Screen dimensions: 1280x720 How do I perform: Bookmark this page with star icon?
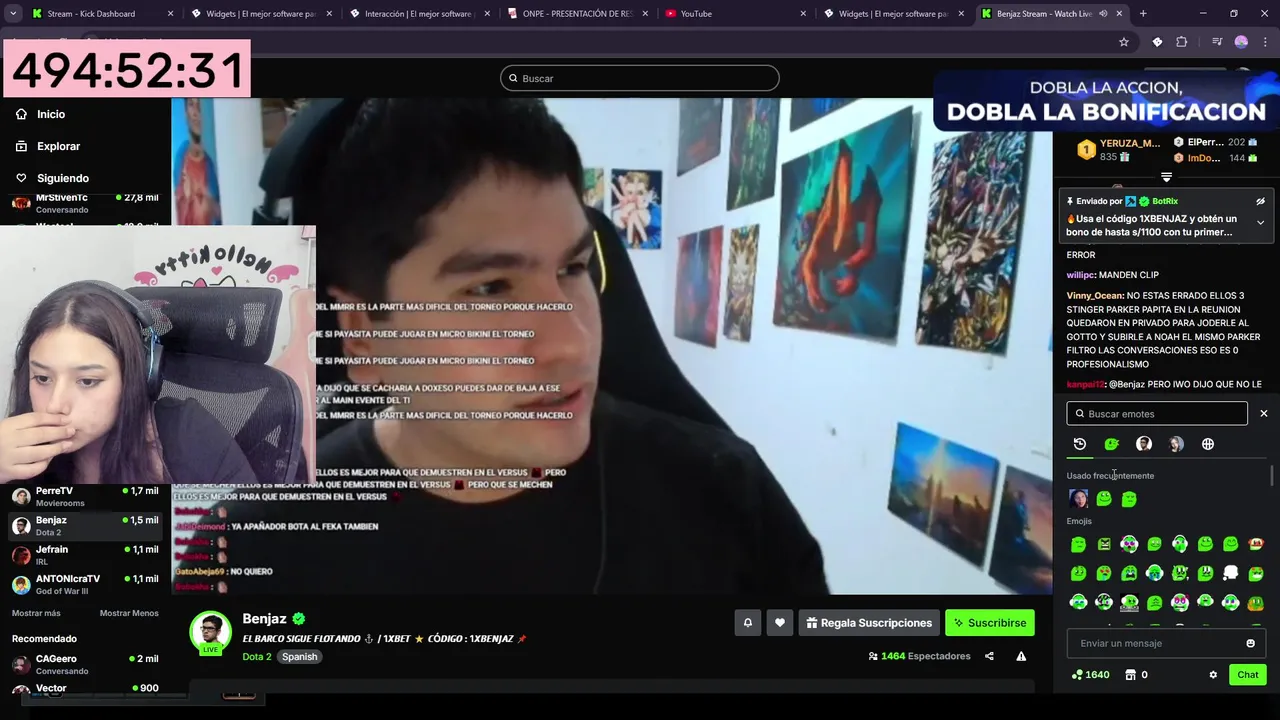1124,42
